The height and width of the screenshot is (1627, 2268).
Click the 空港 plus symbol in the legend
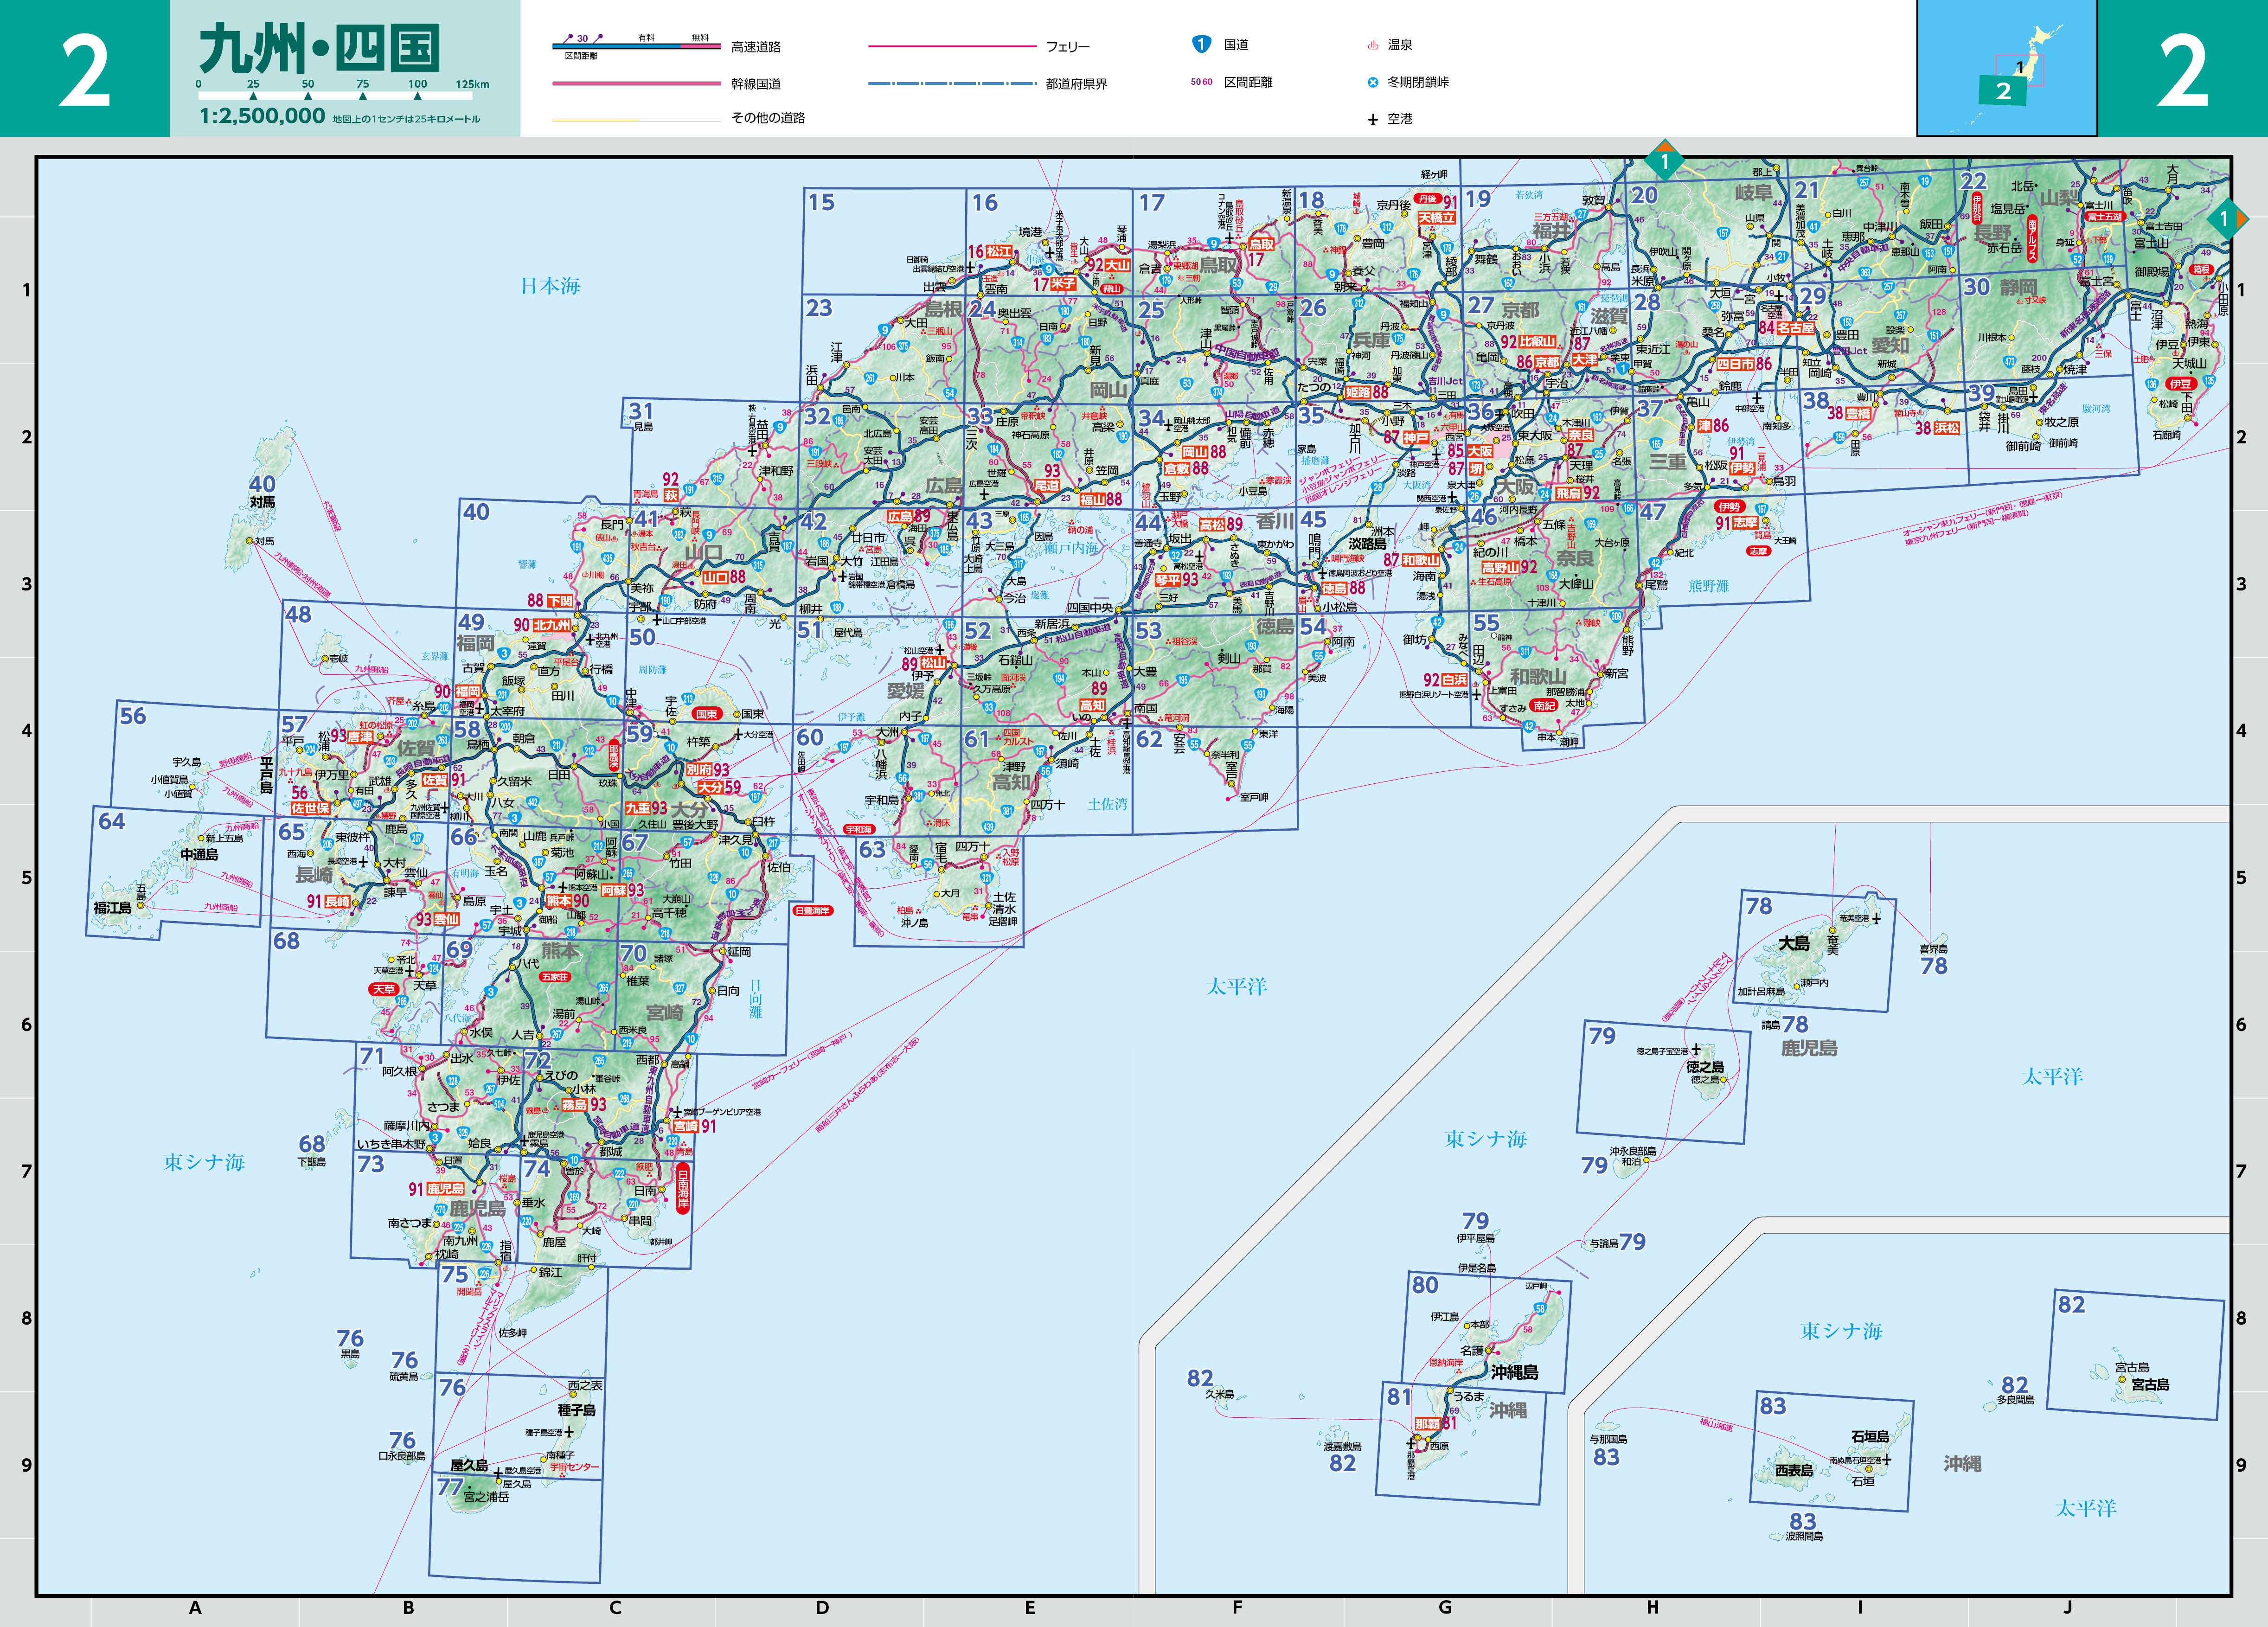pyautogui.click(x=1372, y=119)
